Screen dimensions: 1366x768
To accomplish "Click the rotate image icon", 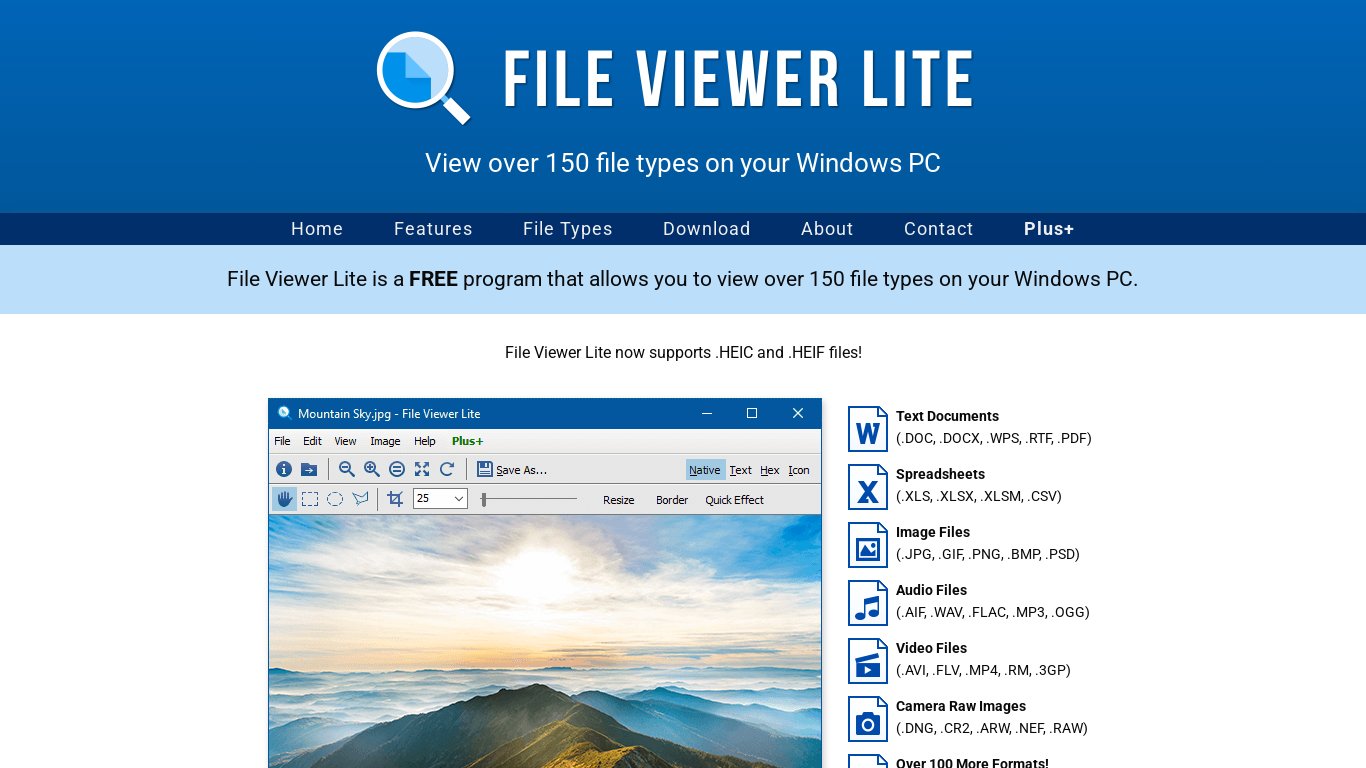I will coord(447,469).
